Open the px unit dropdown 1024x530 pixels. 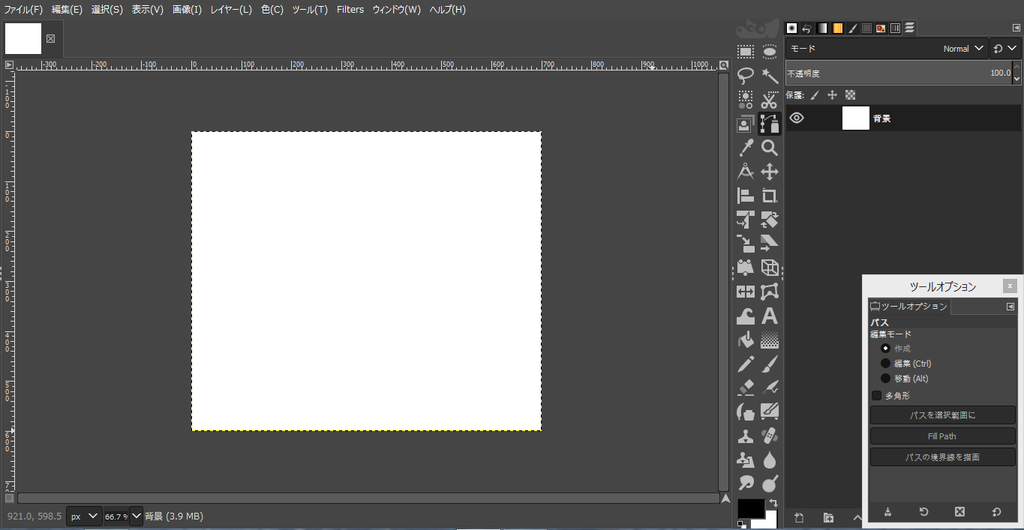[x=84, y=516]
